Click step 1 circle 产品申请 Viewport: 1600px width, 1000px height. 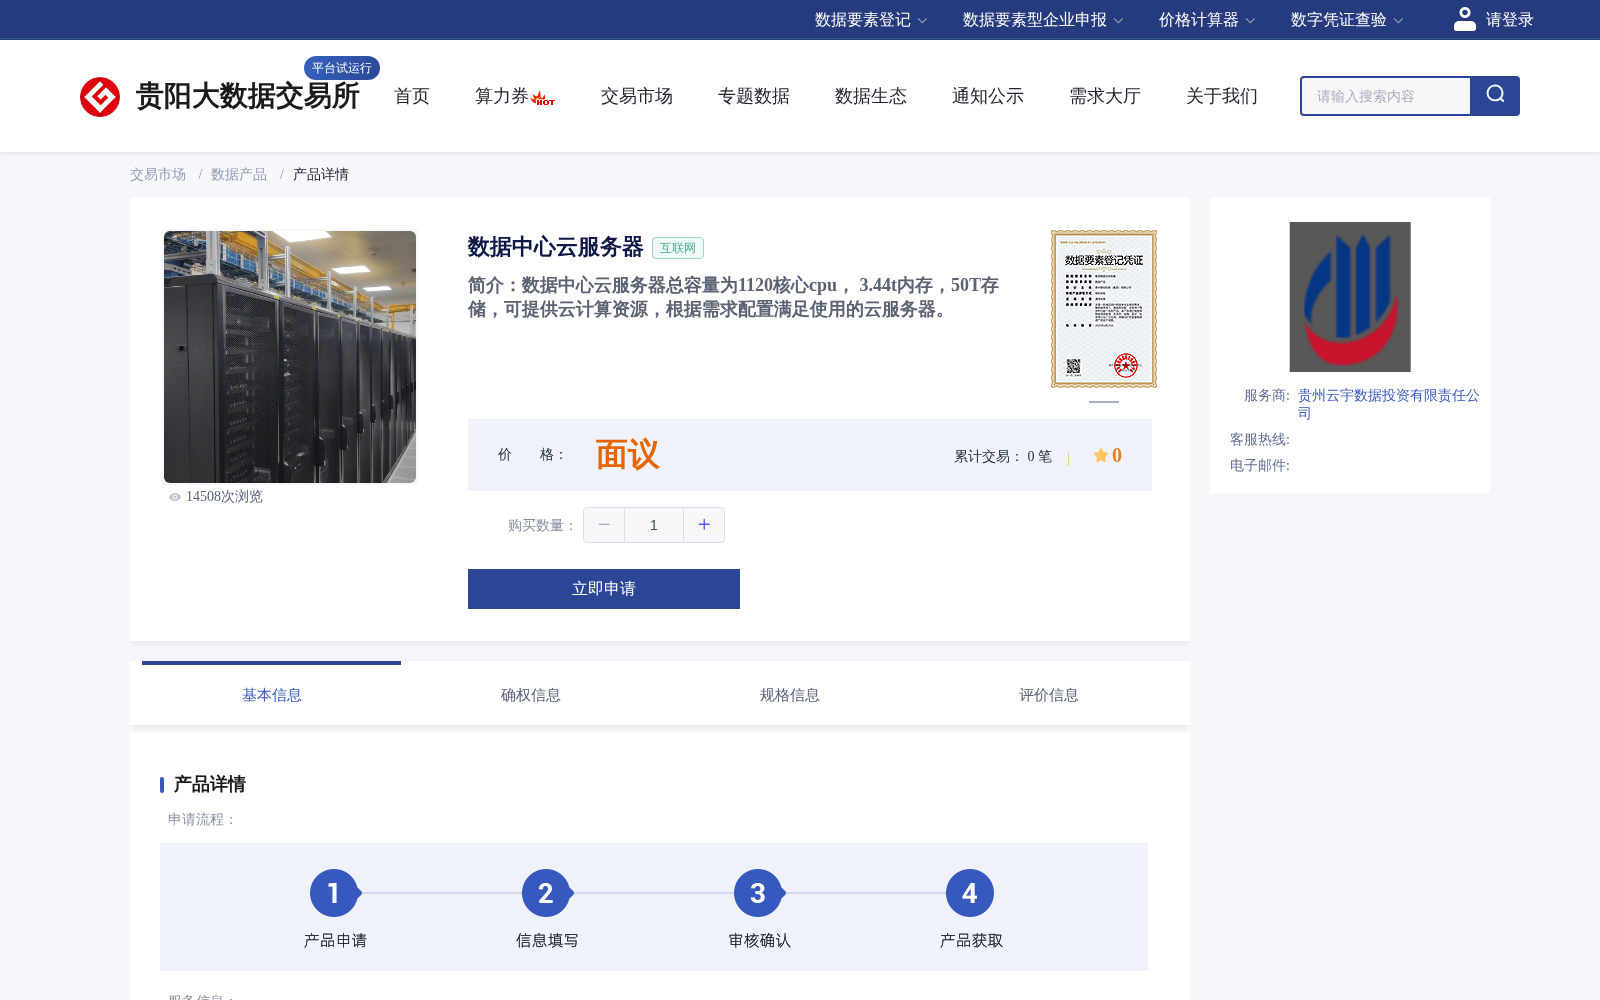point(334,893)
